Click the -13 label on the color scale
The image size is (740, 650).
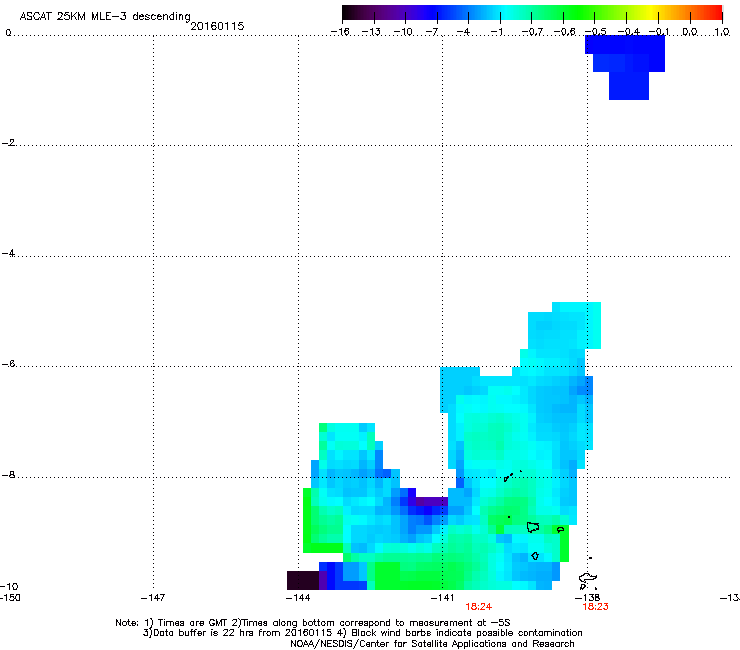pos(371,32)
